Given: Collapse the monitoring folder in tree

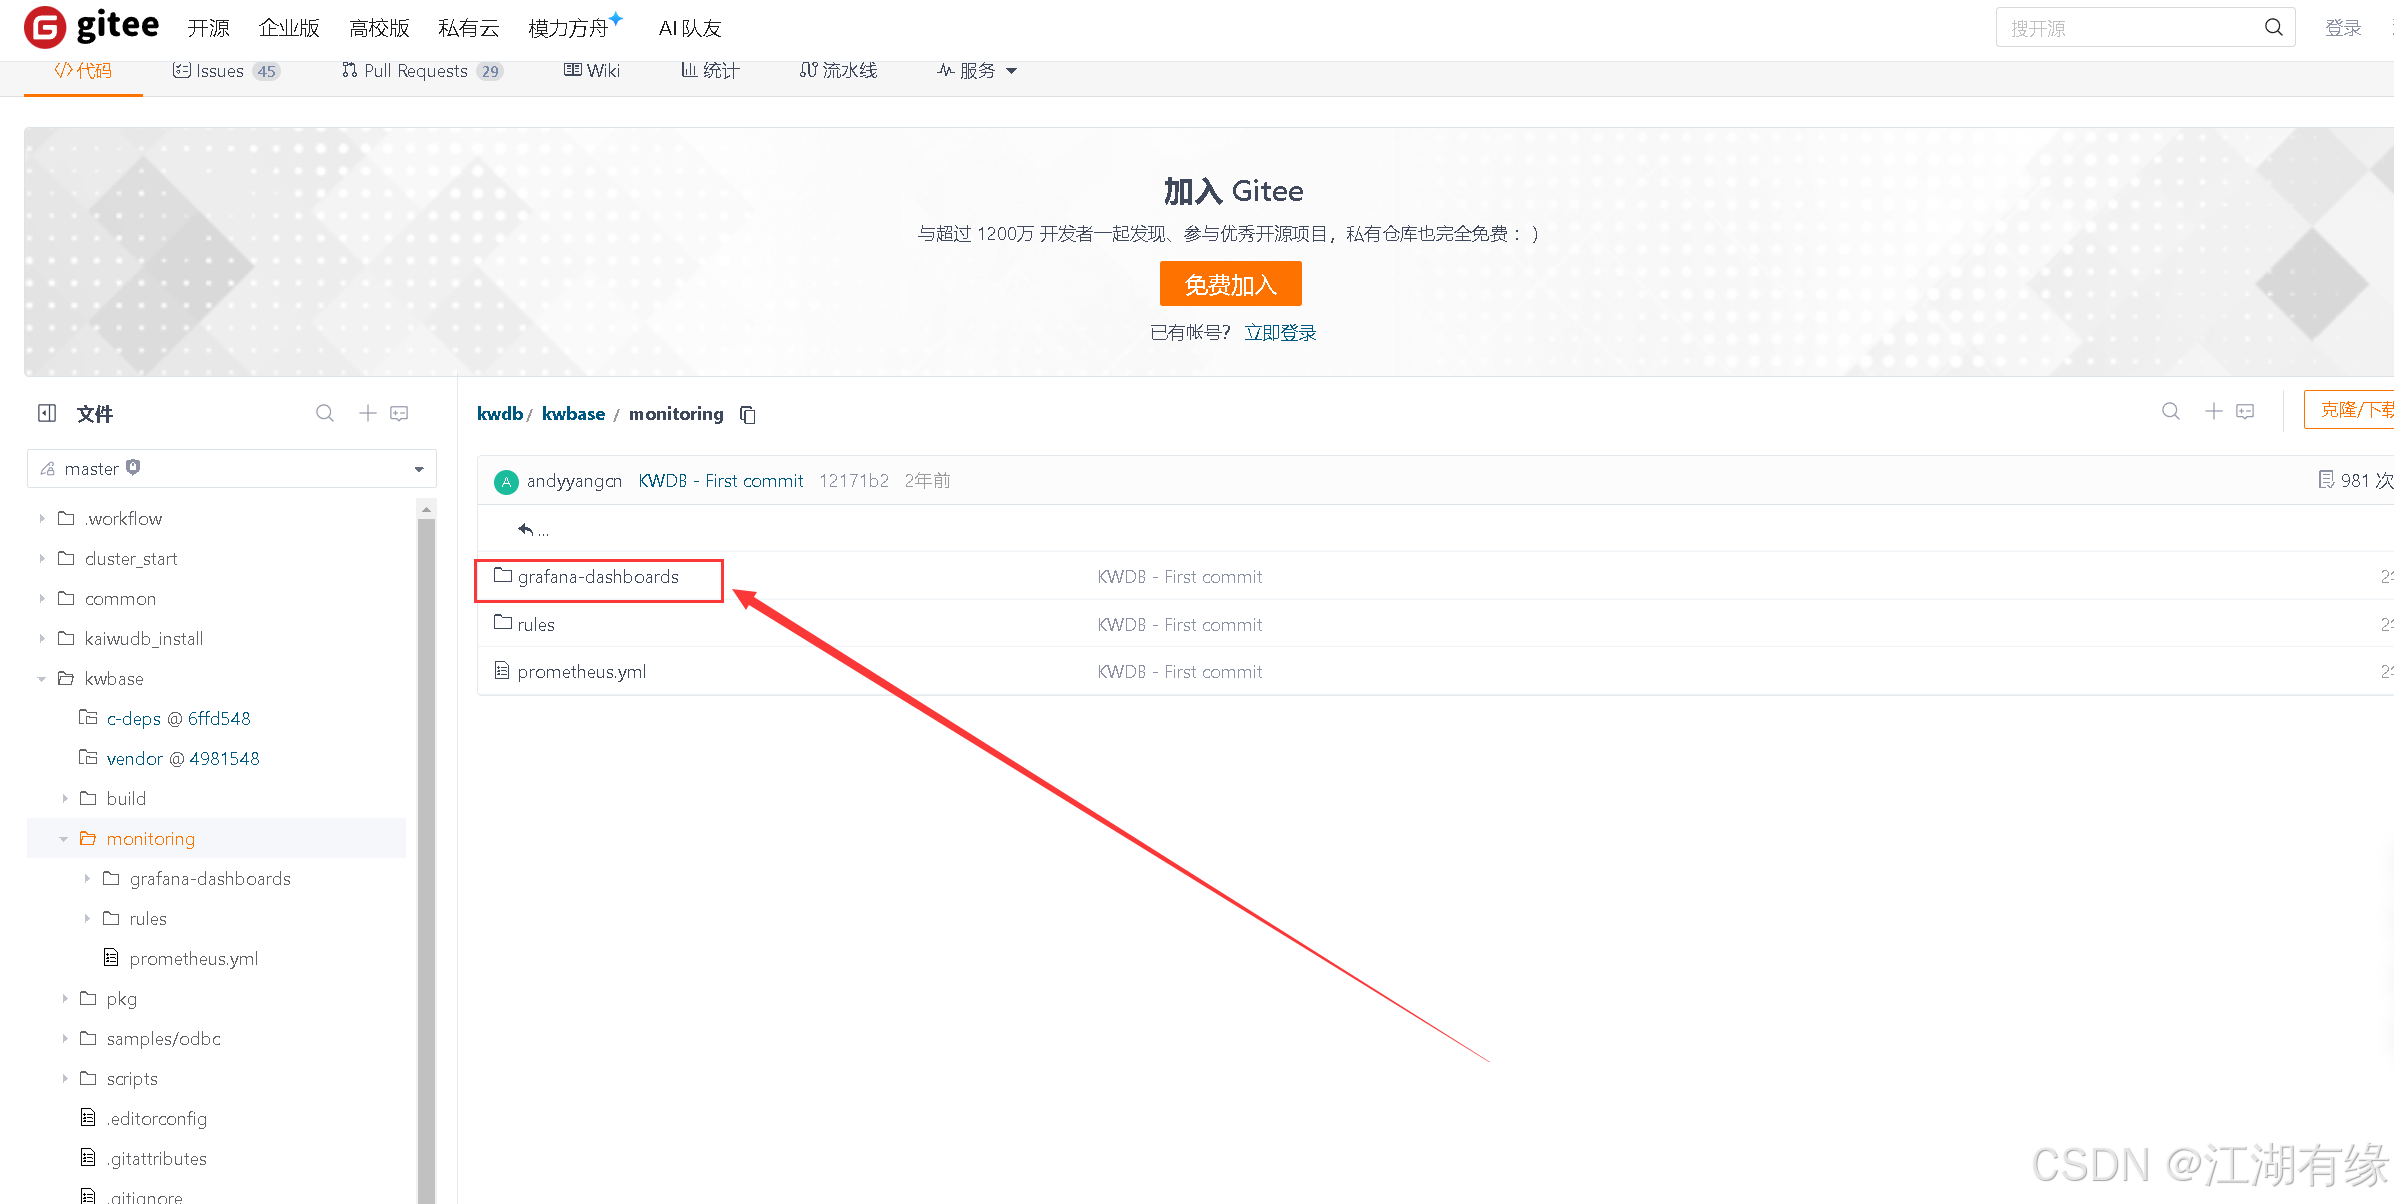Looking at the screenshot, I should [x=64, y=839].
